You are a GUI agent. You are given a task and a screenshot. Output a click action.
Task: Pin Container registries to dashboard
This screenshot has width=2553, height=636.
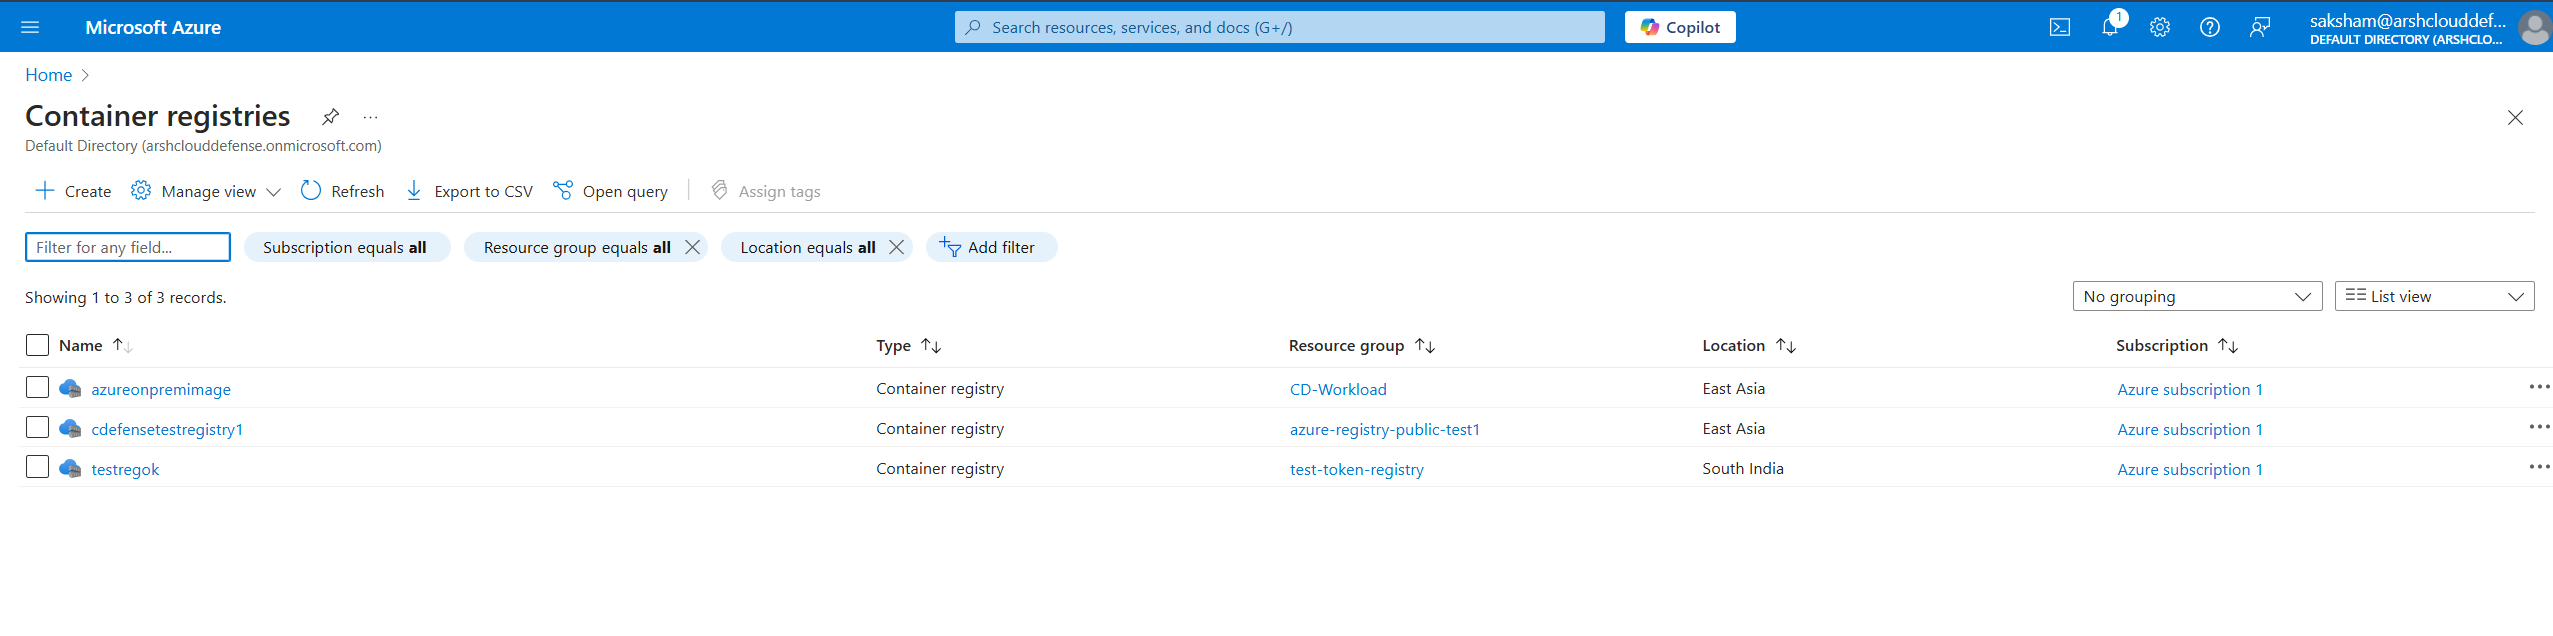pyautogui.click(x=330, y=117)
